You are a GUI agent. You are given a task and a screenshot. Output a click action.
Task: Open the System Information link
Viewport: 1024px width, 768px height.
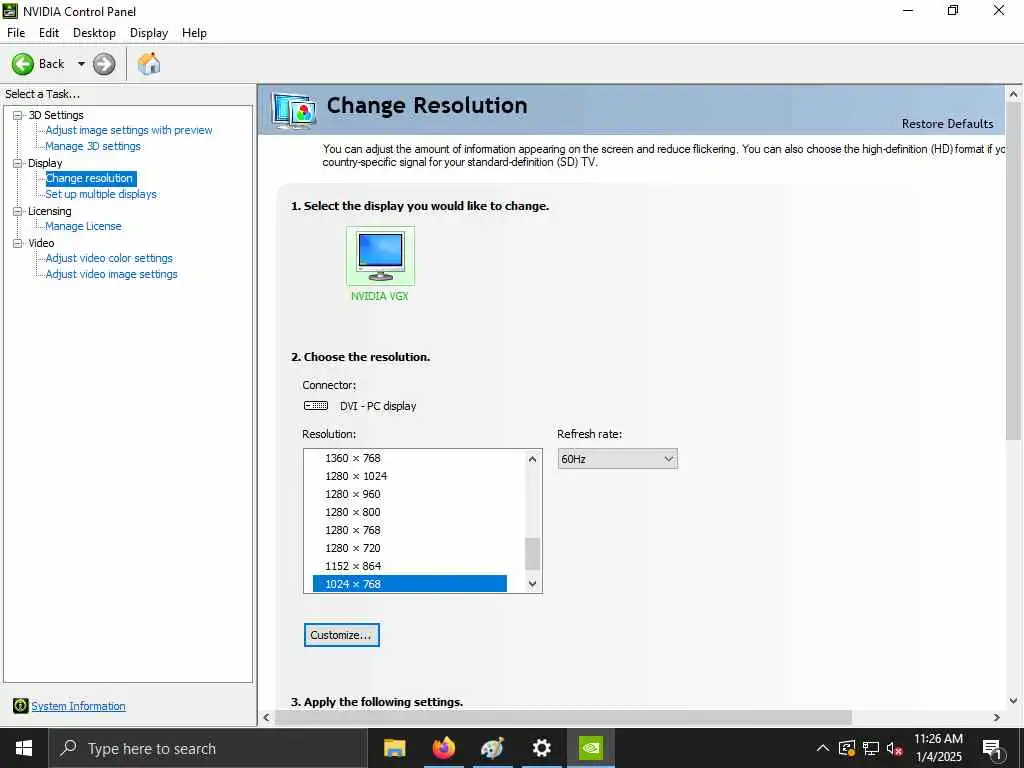coord(78,706)
